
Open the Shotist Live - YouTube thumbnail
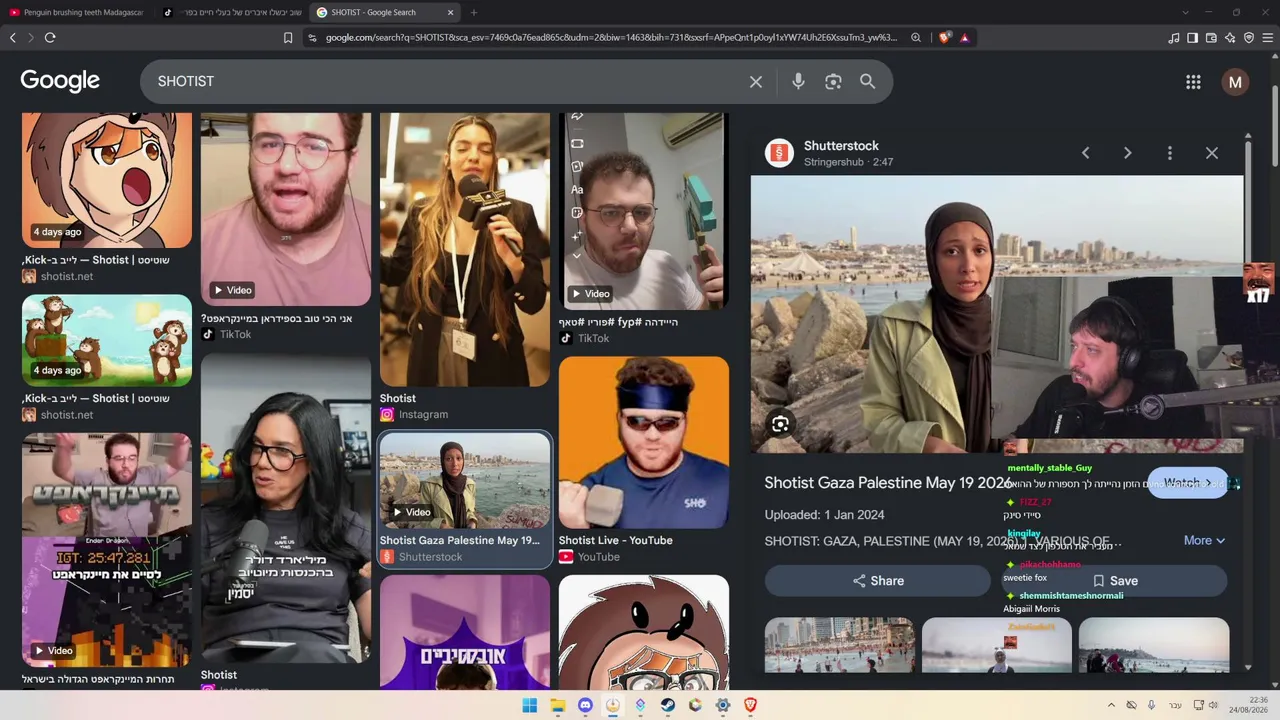644,443
